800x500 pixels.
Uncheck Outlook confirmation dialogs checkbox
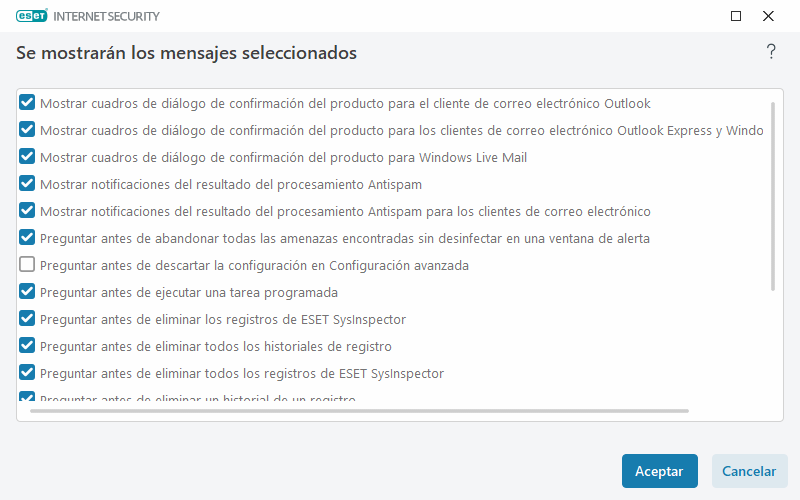tap(27, 103)
